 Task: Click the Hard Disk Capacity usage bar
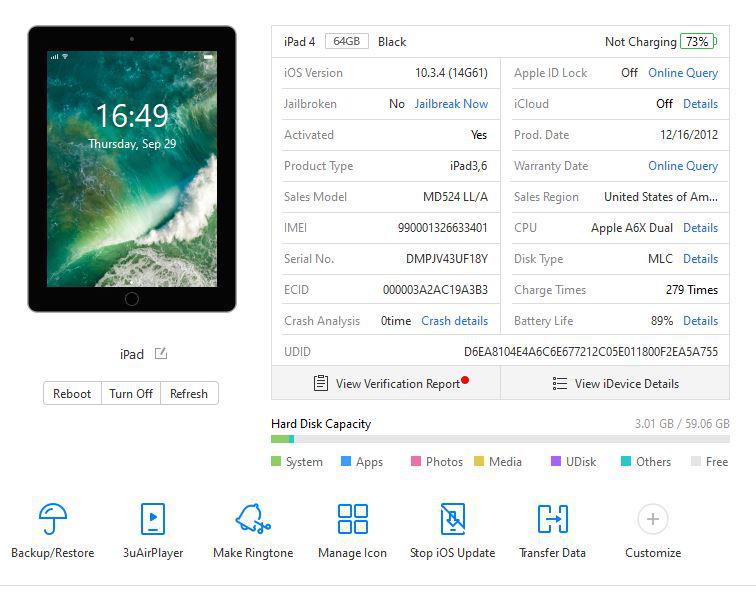500,439
